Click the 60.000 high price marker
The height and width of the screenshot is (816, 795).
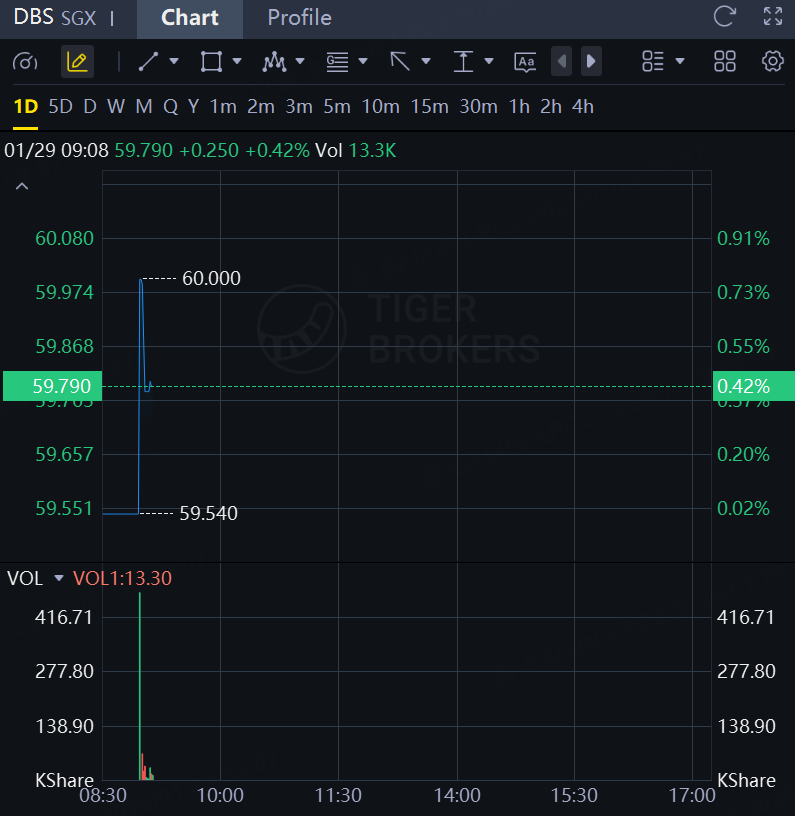211,278
